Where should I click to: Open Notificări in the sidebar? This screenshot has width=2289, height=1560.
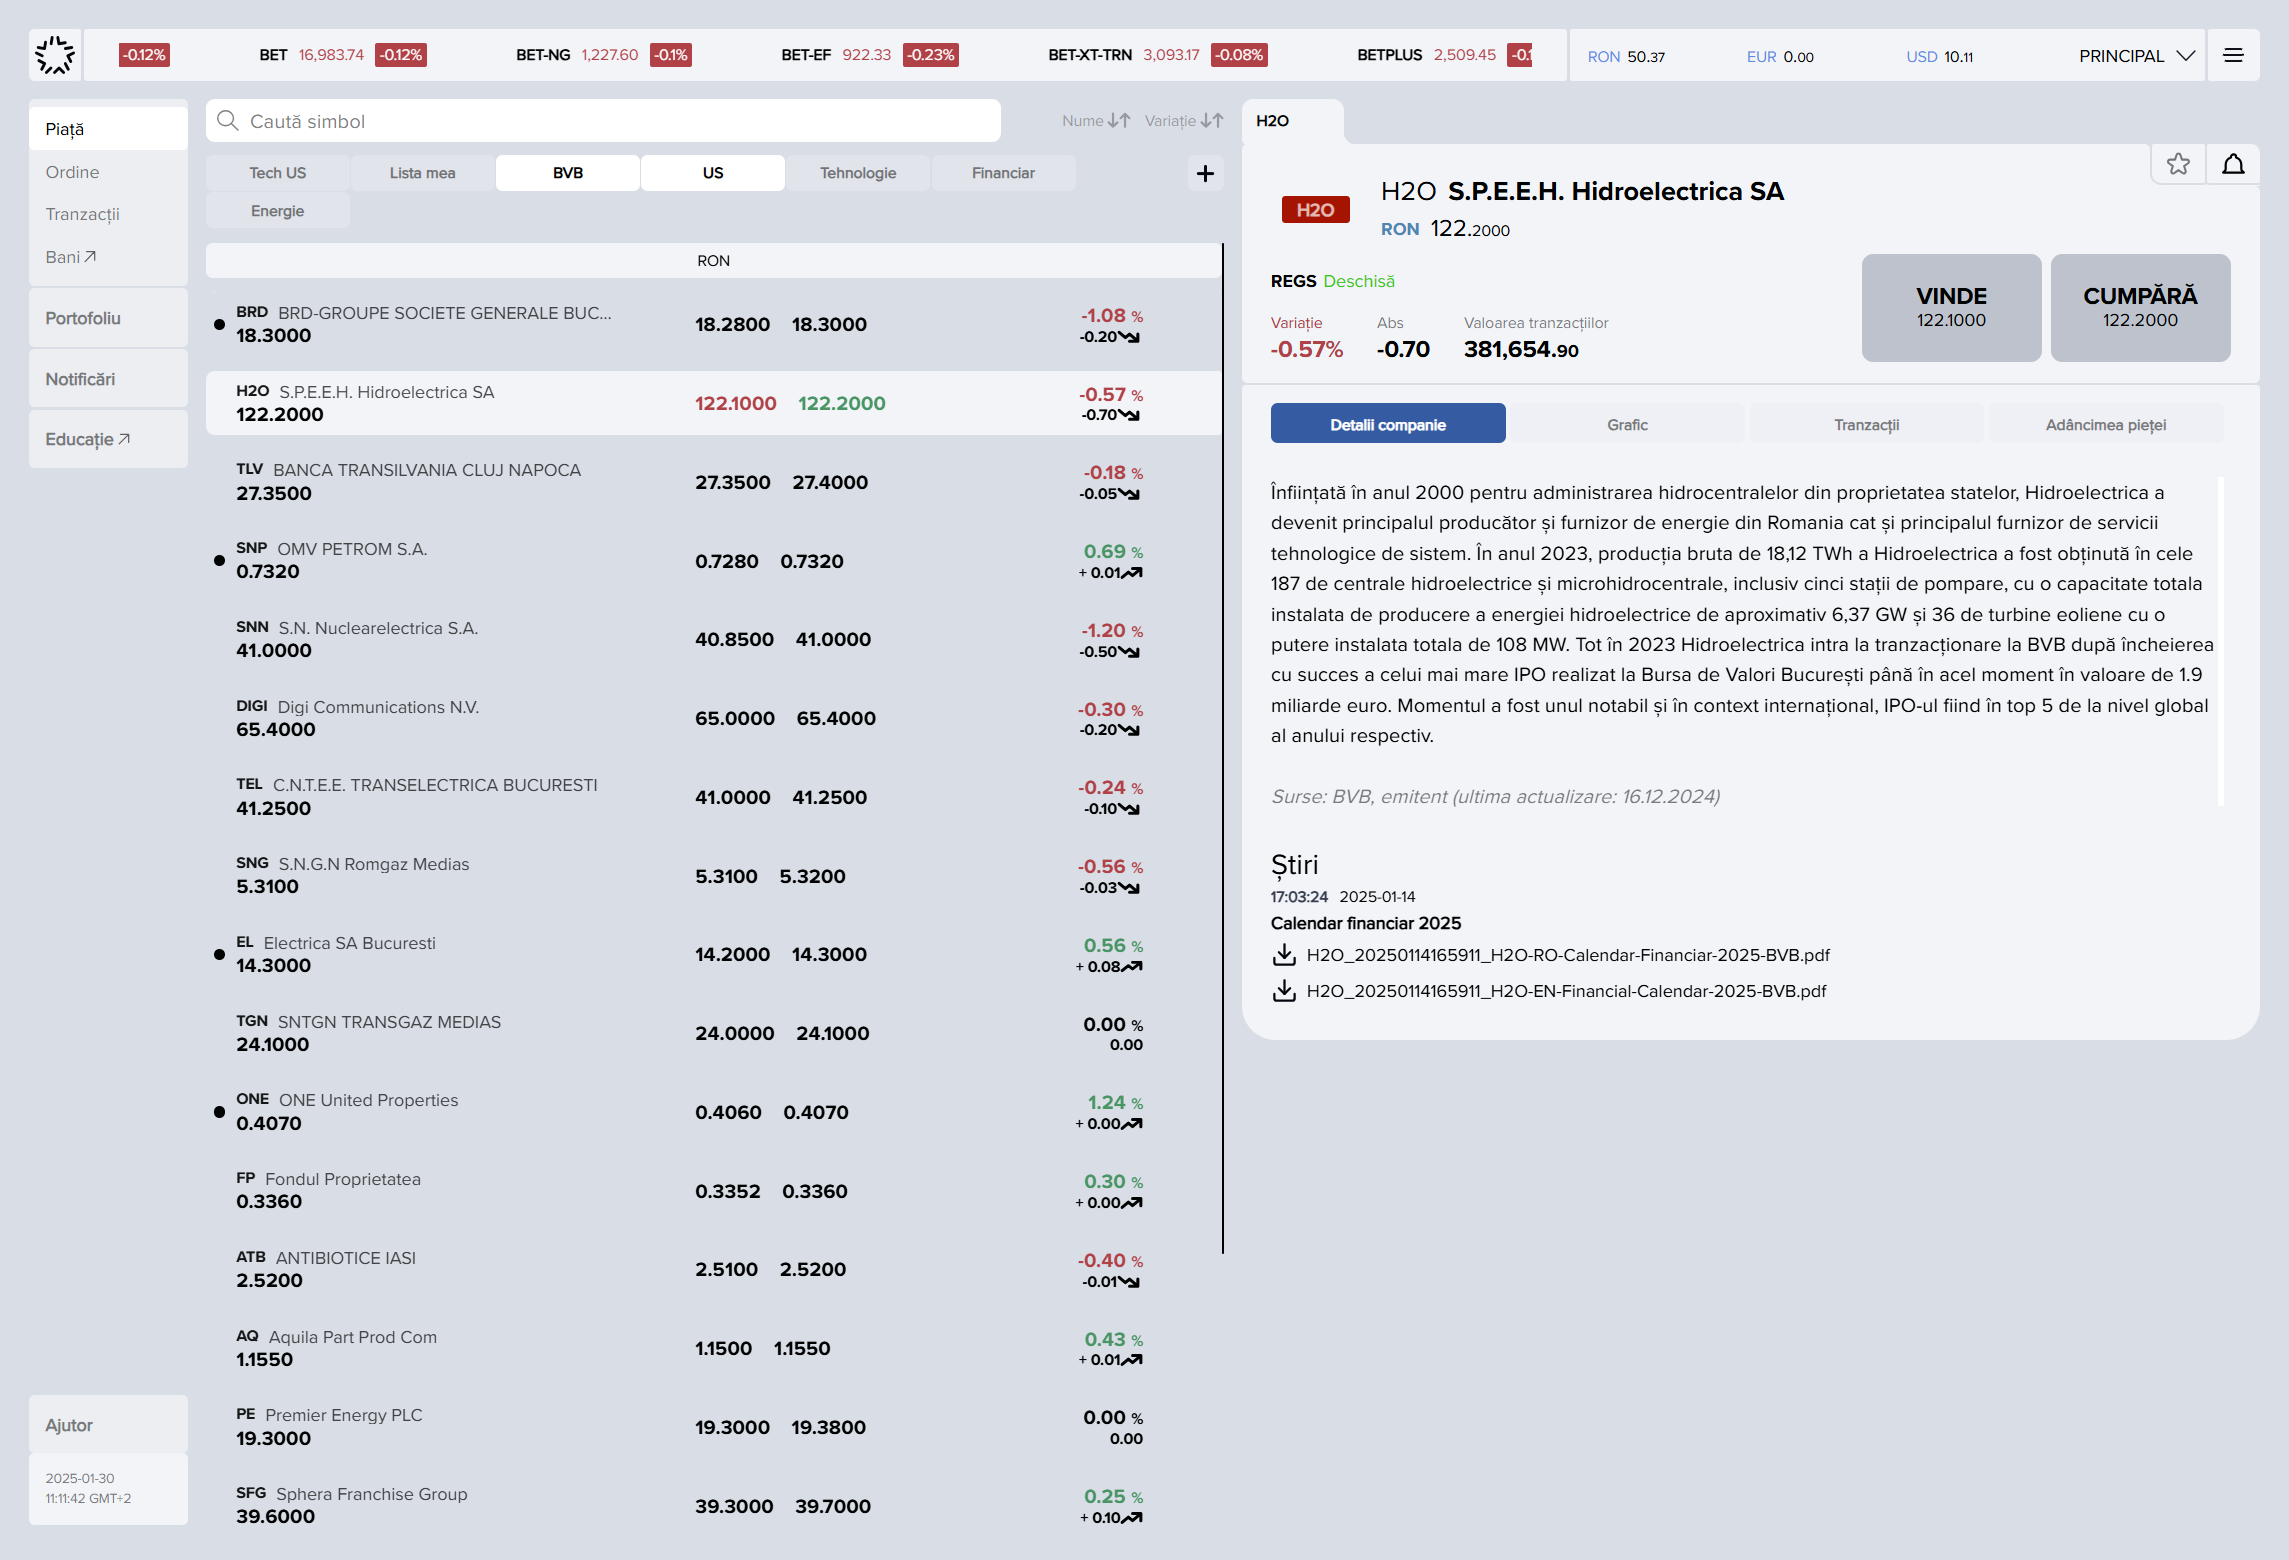[x=108, y=379]
